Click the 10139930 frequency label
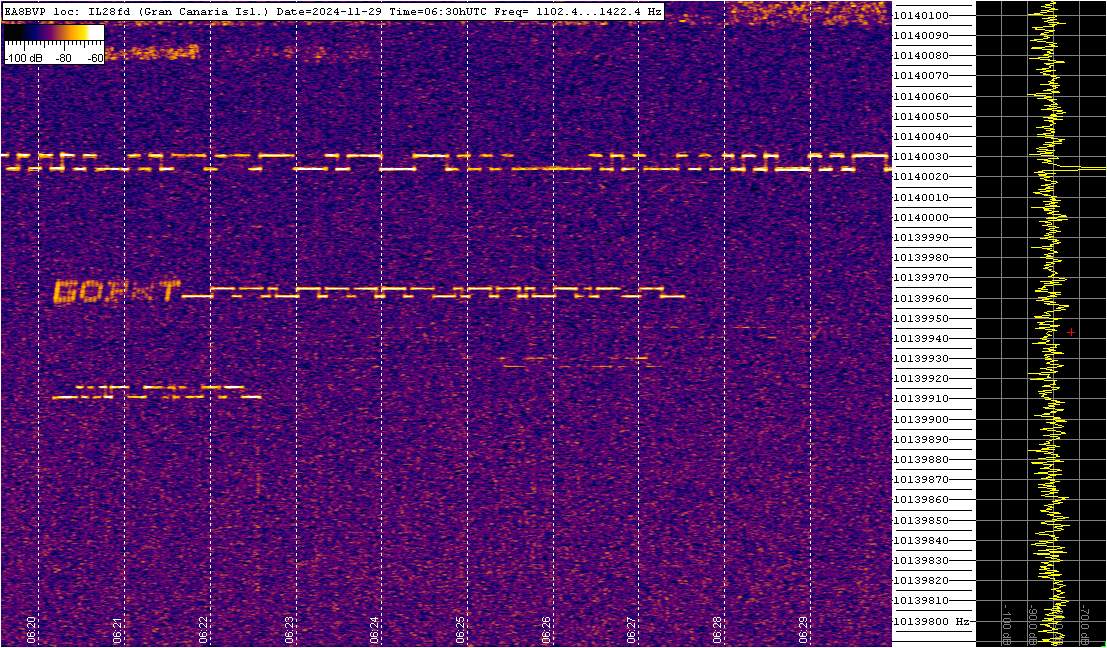The height and width of the screenshot is (648, 1107). (x=921, y=359)
